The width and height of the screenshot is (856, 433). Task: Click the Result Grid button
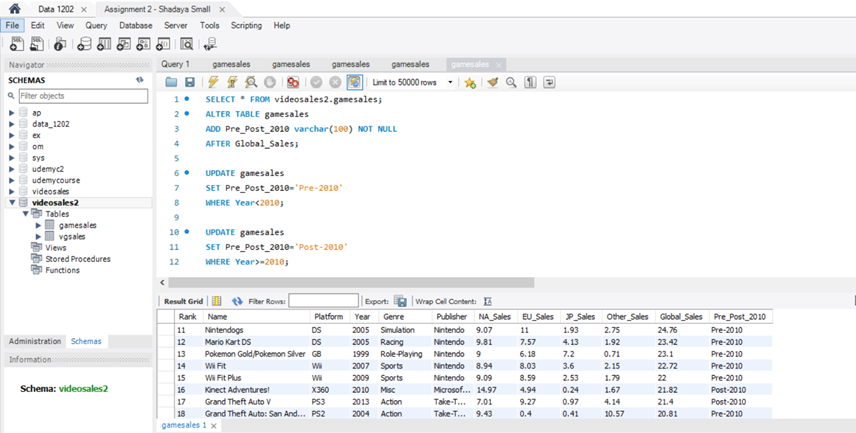[x=183, y=301]
